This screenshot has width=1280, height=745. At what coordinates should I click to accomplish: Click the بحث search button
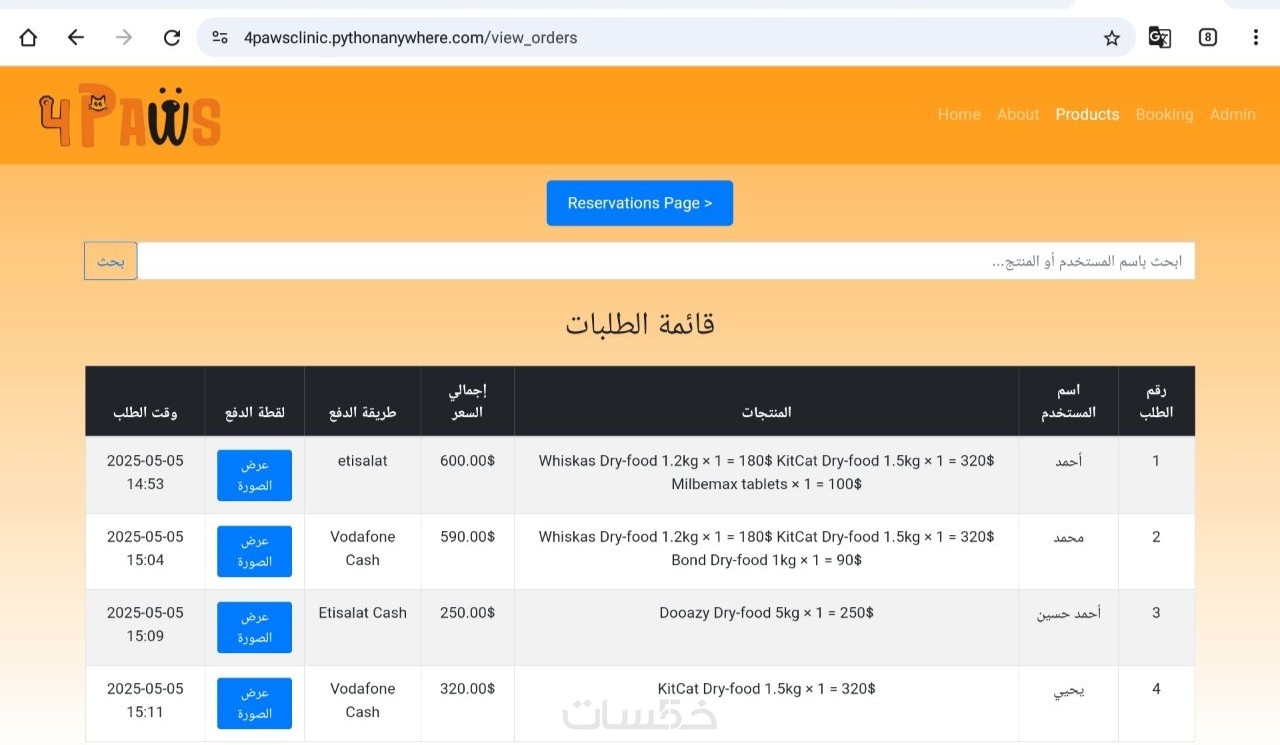[111, 261]
